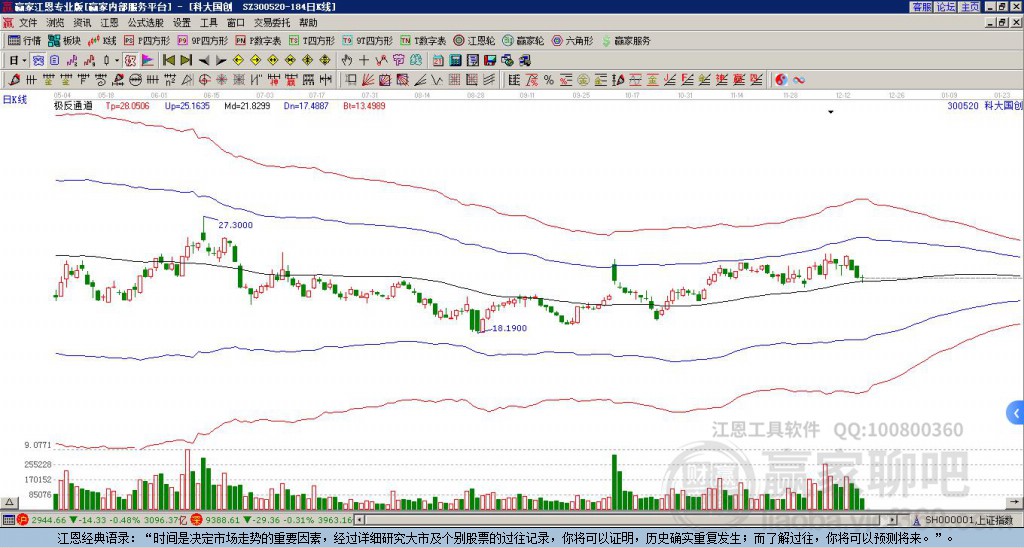Click the blue side panel chevron
1024x548 pixels.
pyautogui.click(x=1016, y=413)
